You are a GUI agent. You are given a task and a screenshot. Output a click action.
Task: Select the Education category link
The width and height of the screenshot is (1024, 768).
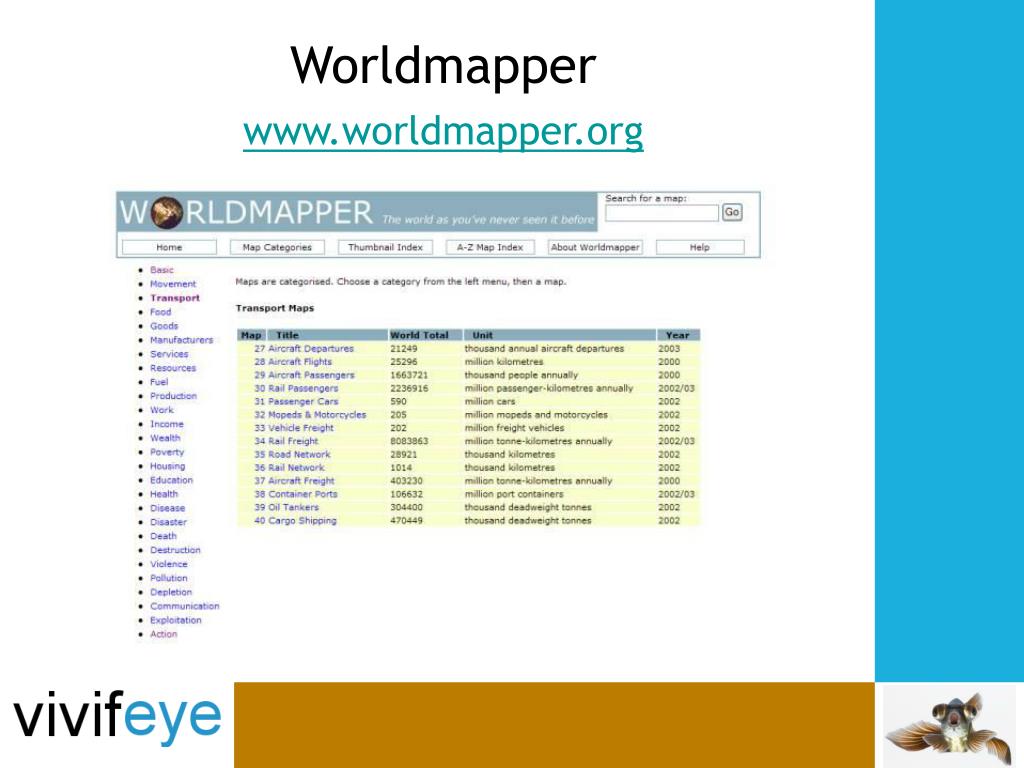pos(172,480)
